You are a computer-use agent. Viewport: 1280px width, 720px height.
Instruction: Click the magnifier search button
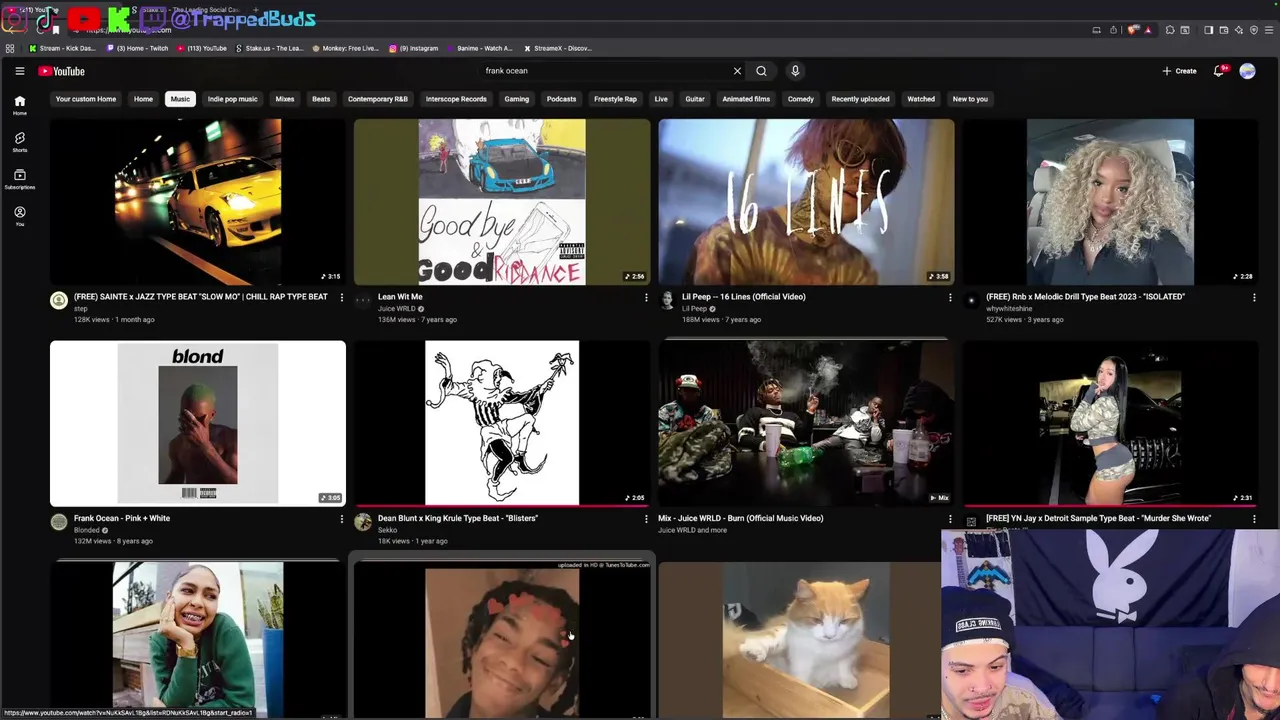tap(761, 71)
